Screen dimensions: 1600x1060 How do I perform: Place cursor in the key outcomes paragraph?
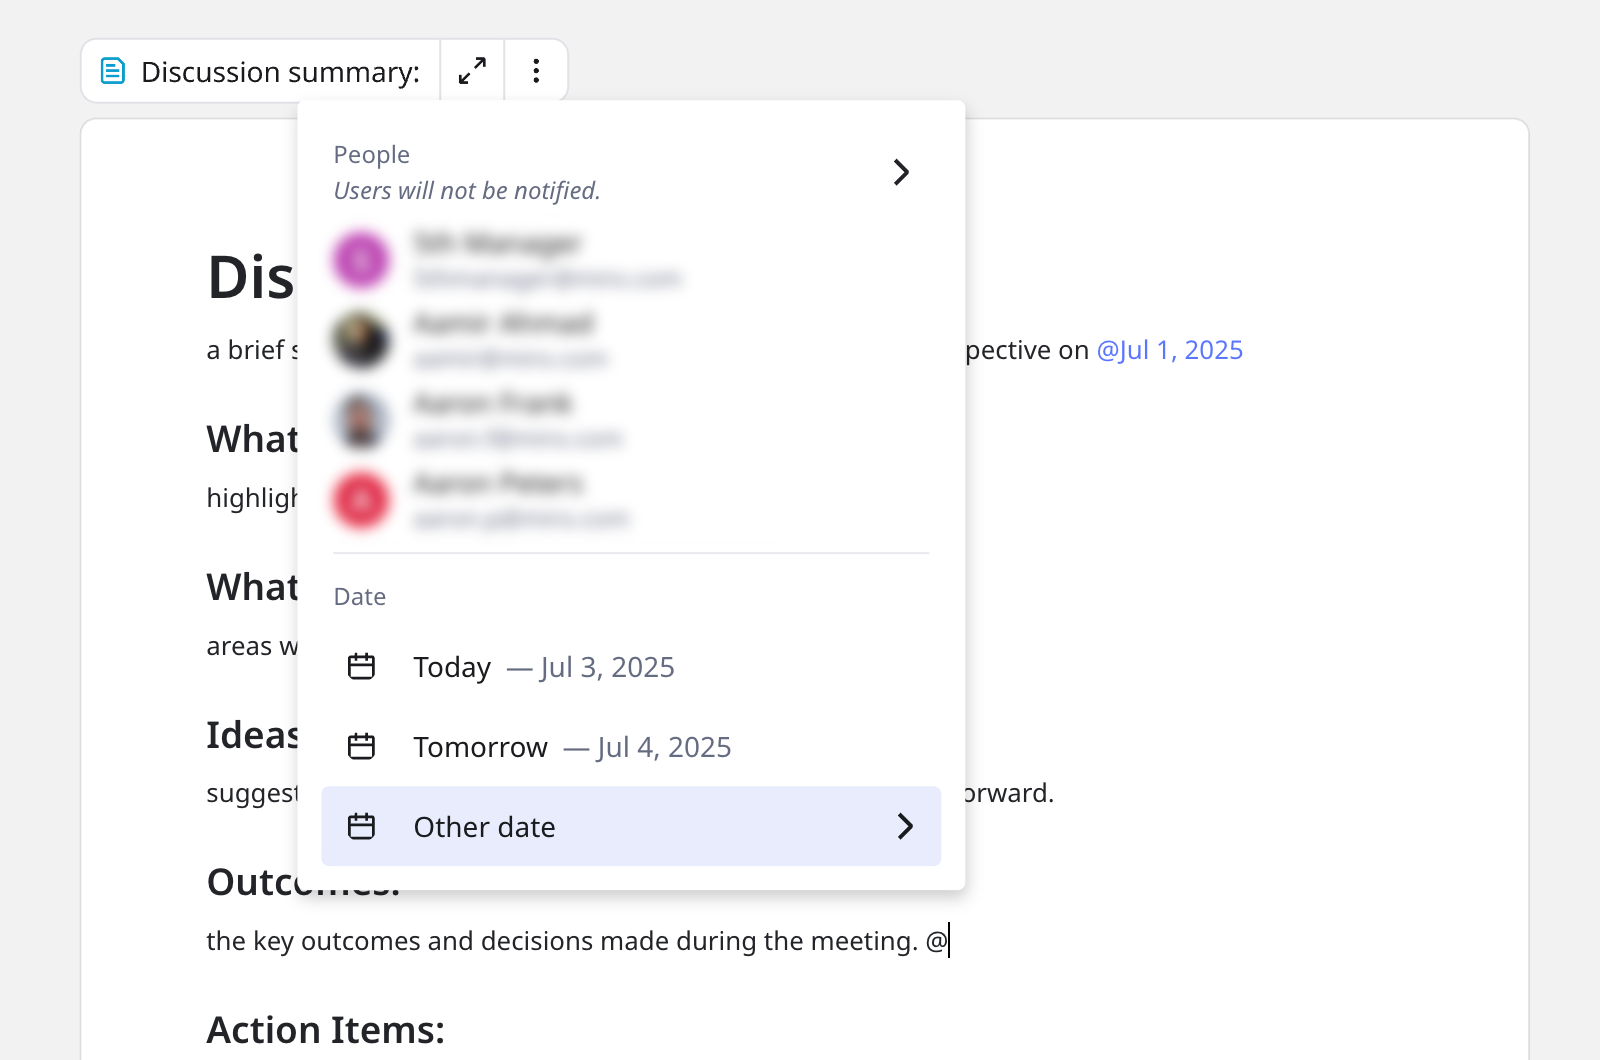[560, 942]
